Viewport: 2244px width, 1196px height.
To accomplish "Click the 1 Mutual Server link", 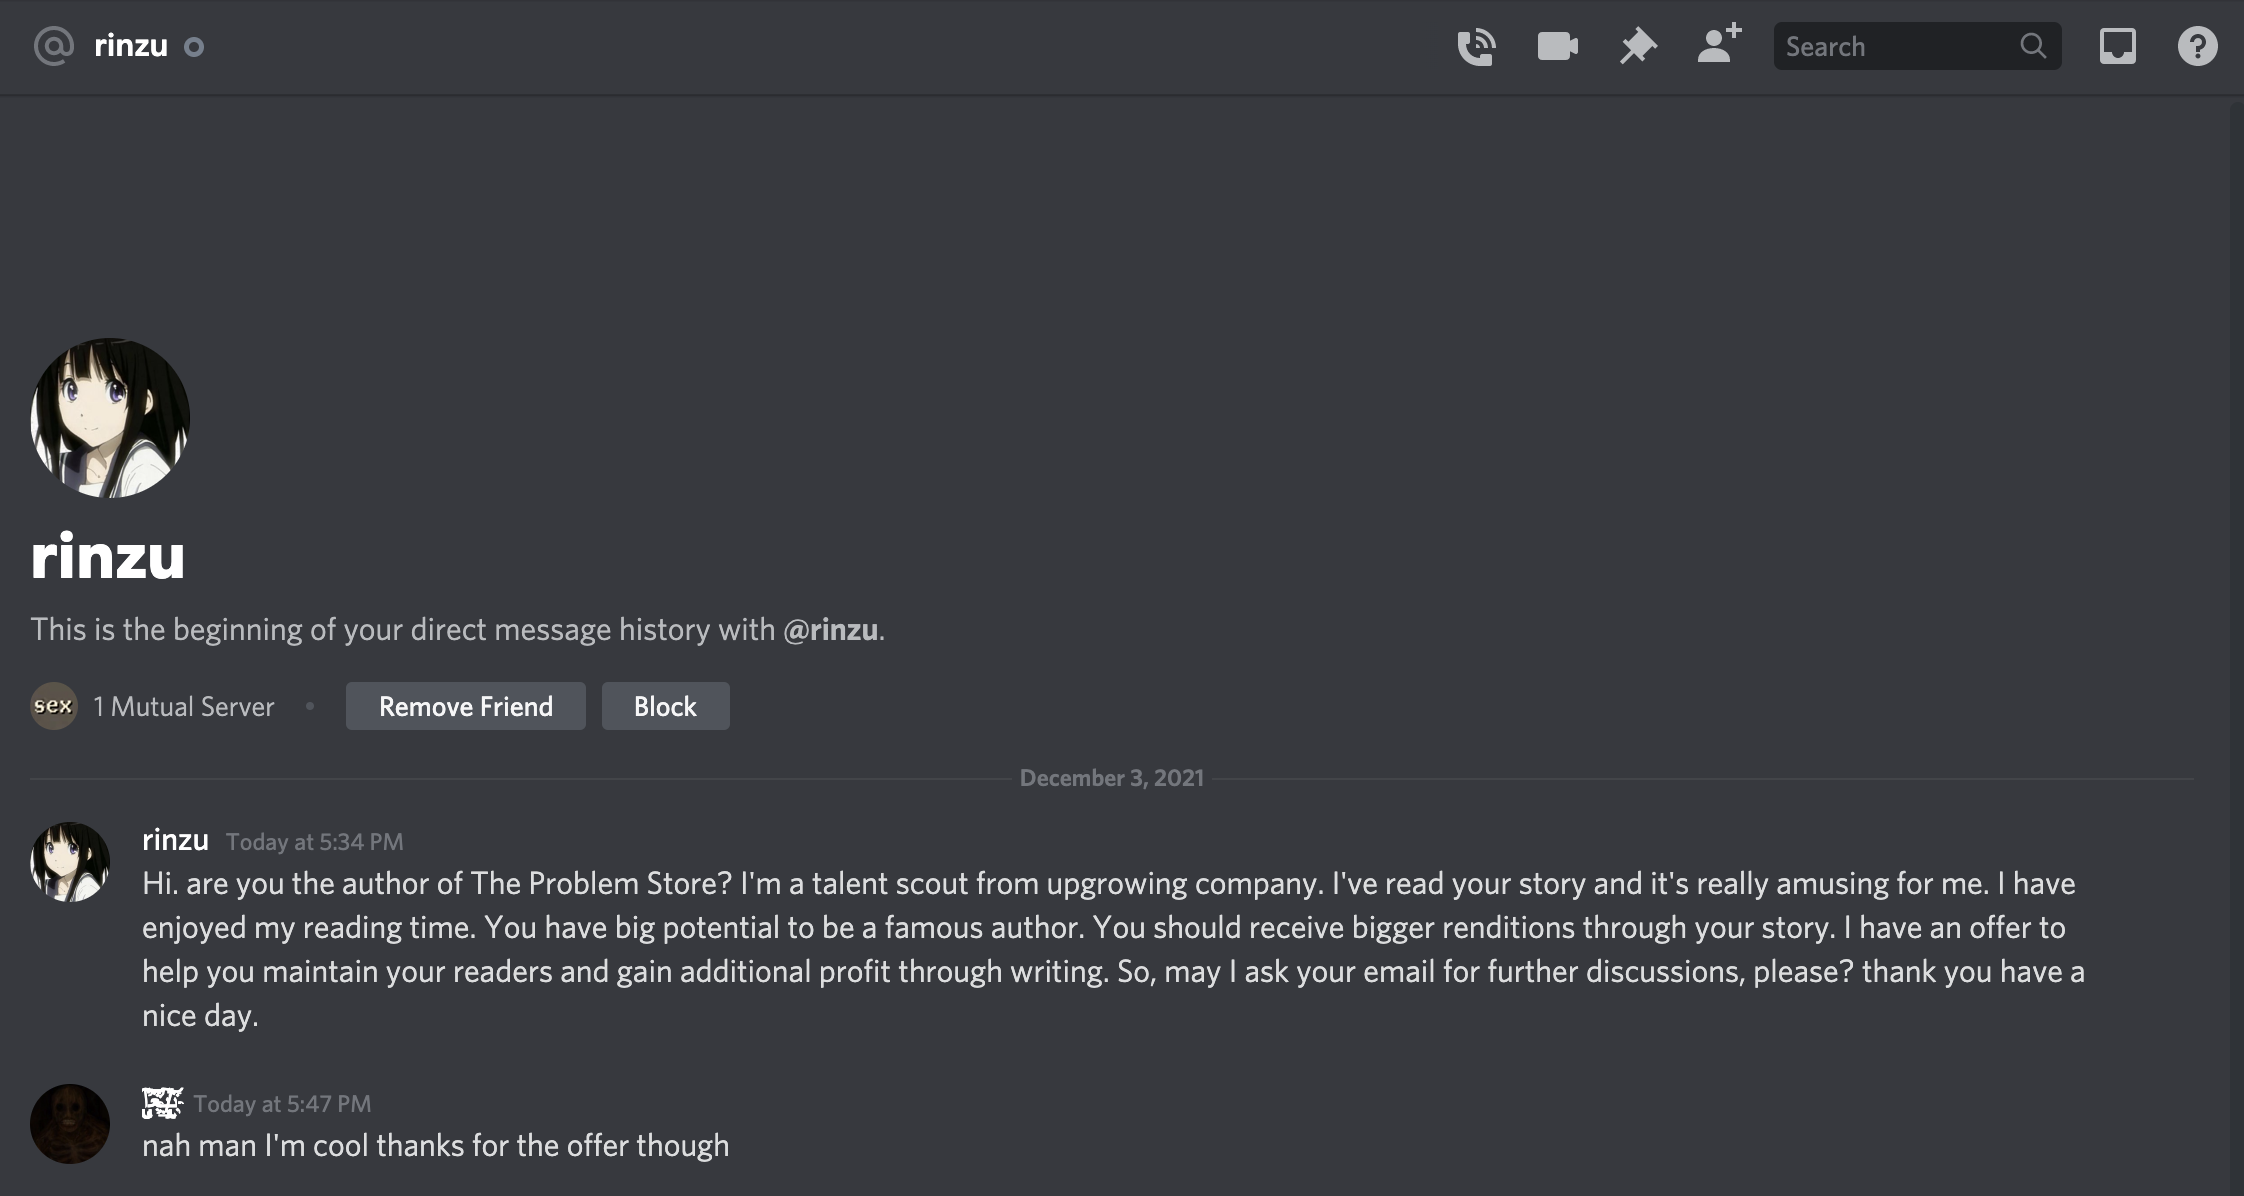I will click(183, 707).
